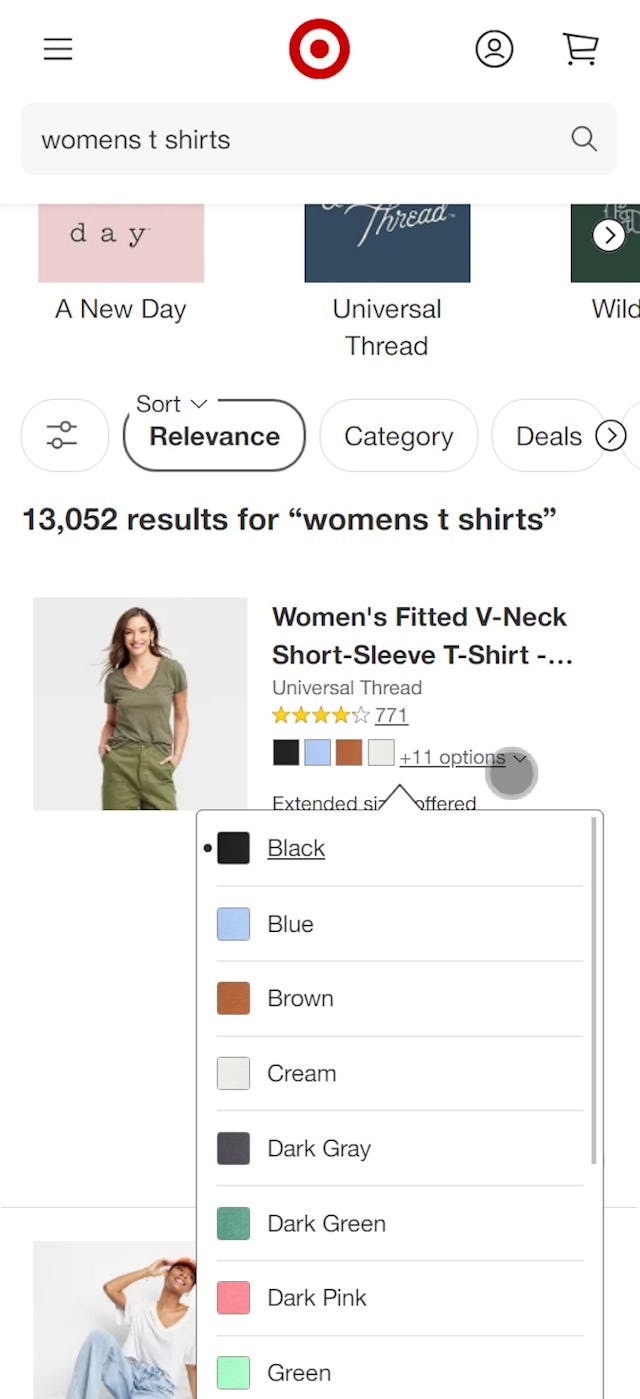The width and height of the screenshot is (640, 1399).
Task: Open the Category filter
Action: pos(398,435)
